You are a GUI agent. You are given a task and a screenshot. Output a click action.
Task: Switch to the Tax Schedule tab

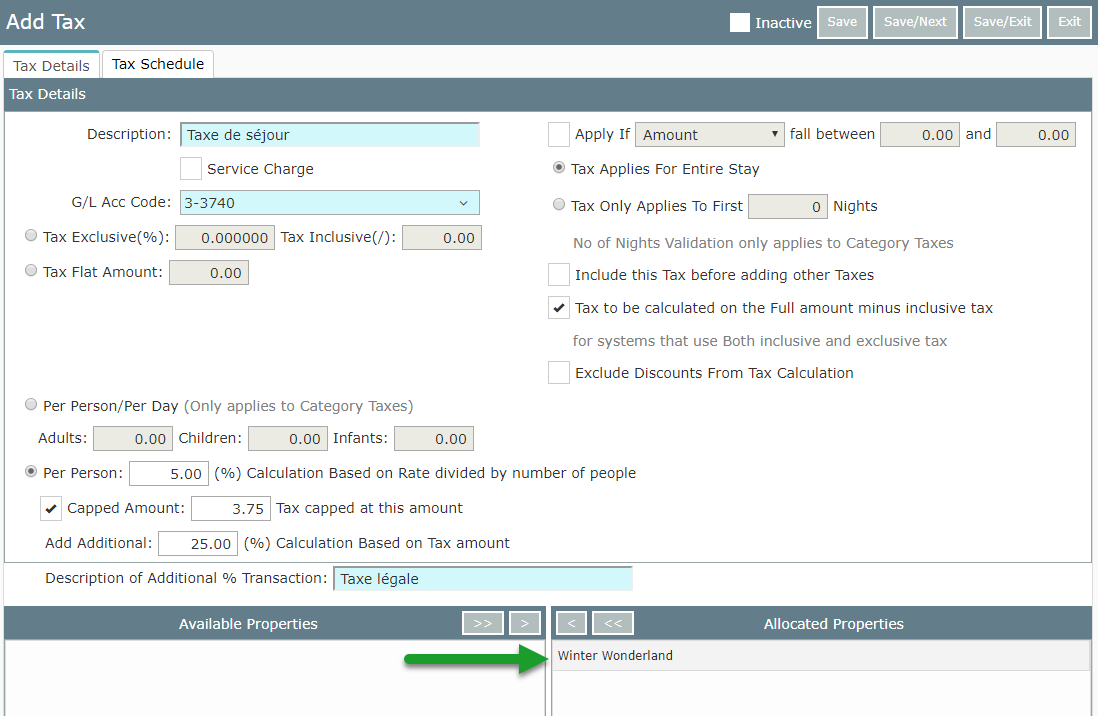(x=158, y=64)
